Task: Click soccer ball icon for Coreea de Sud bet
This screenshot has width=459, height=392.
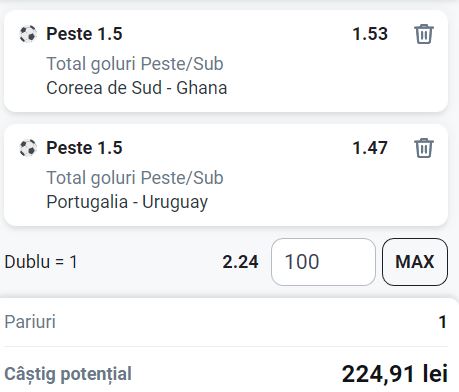Action: [x=28, y=34]
